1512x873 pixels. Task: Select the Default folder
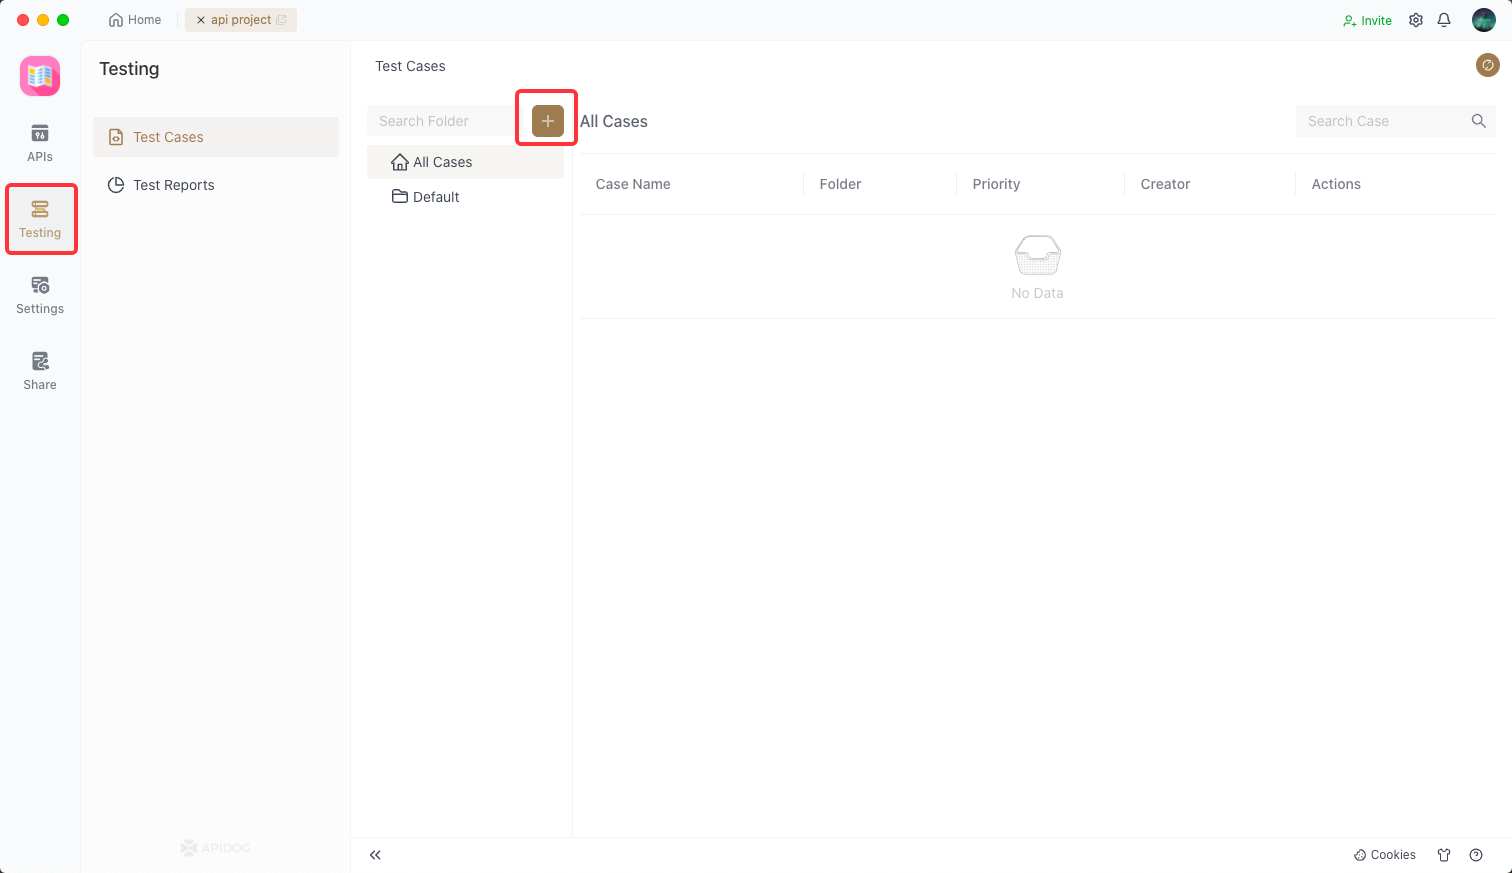point(465,197)
